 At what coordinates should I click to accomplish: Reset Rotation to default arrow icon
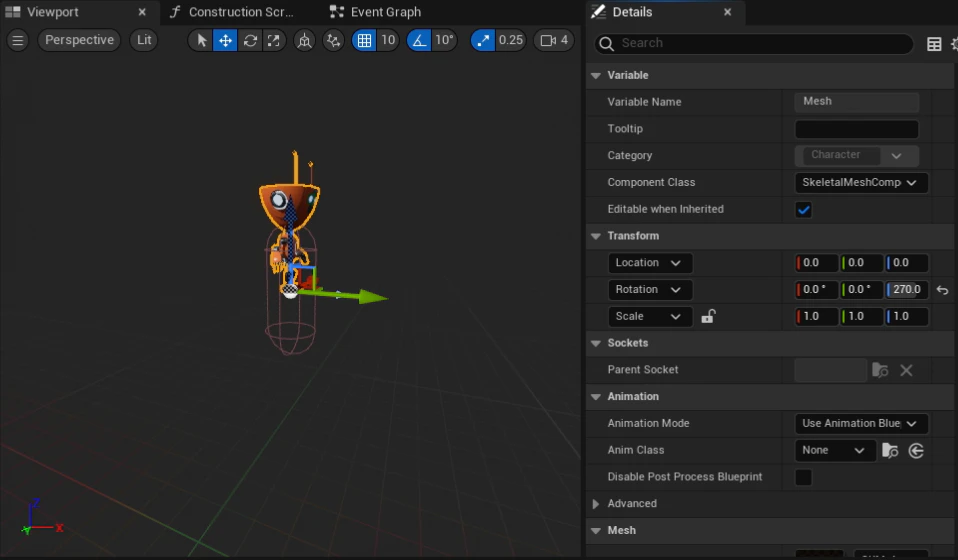942,290
